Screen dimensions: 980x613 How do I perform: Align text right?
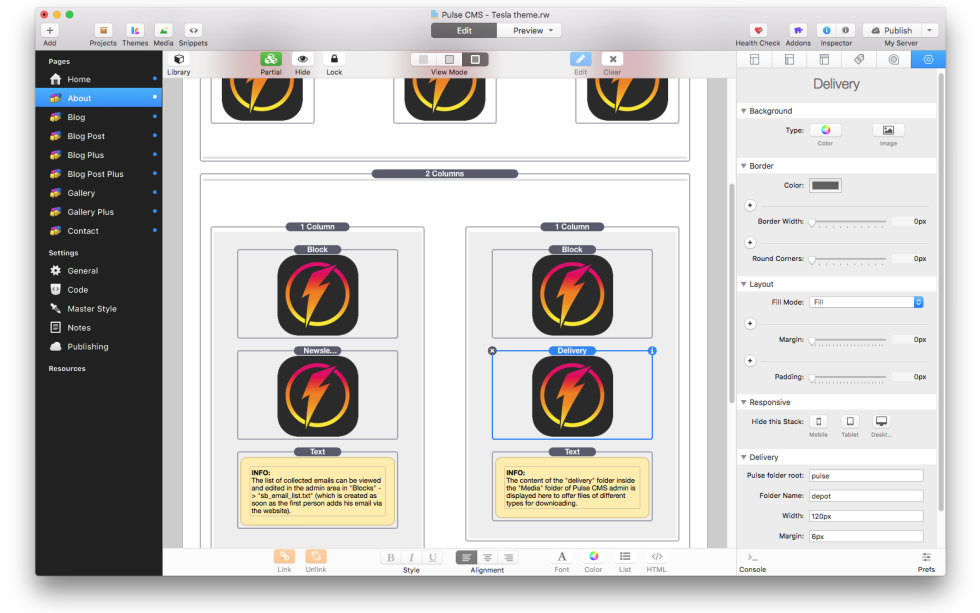(509, 557)
